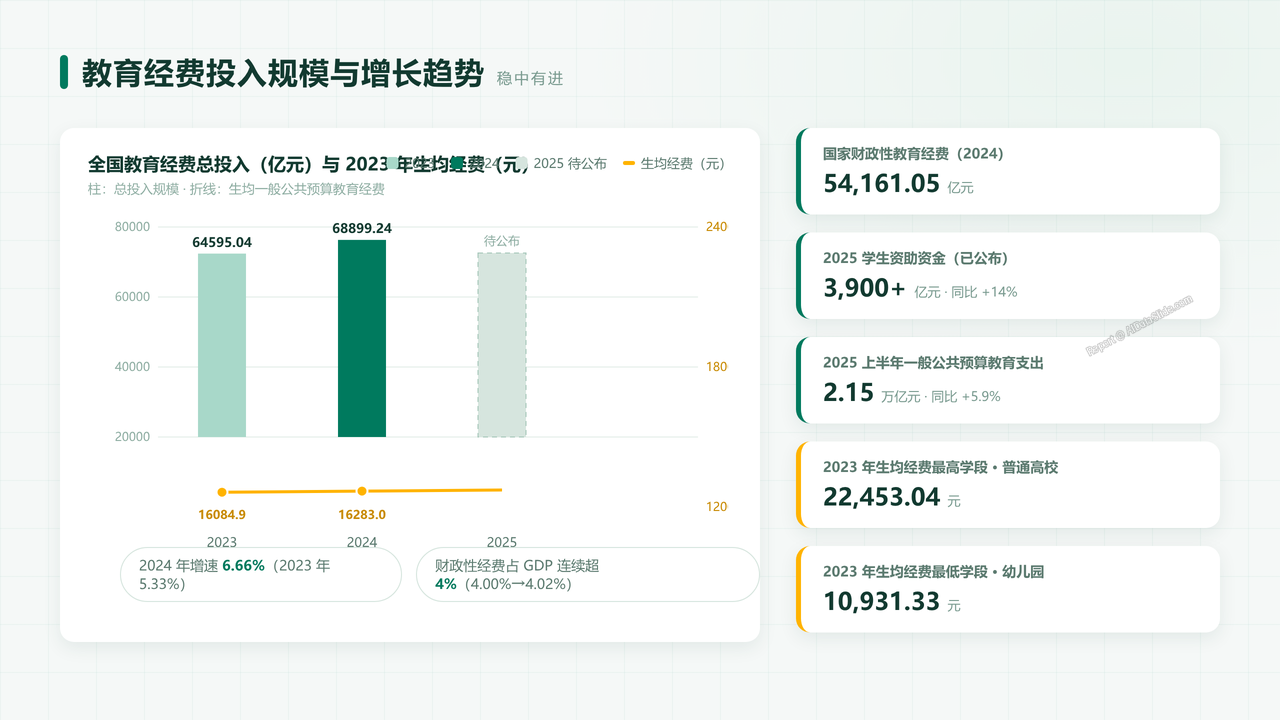This screenshot has width=1280, height=720.
Task: Click the dashed 2025 pending bar
Action: point(502,345)
